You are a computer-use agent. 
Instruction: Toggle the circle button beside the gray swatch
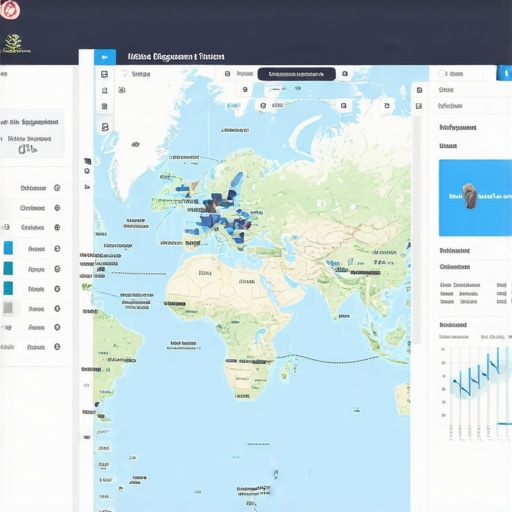57,308
